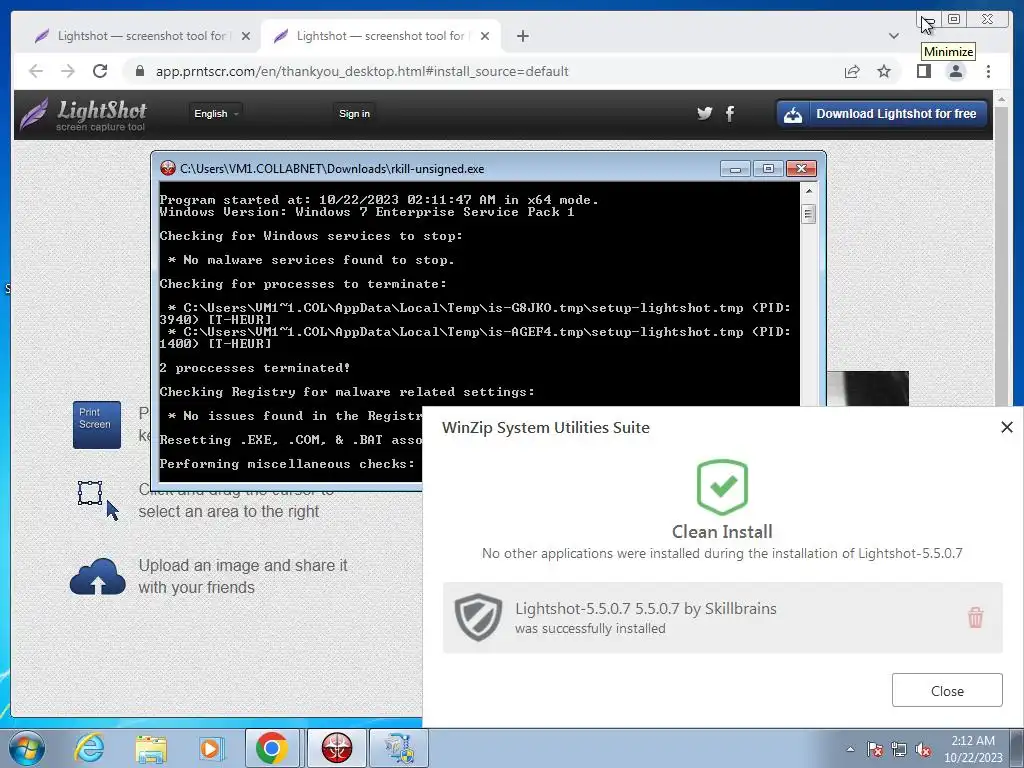Viewport: 1024px width, 768px height.
Task: Reload the current page
Action: 100,71
